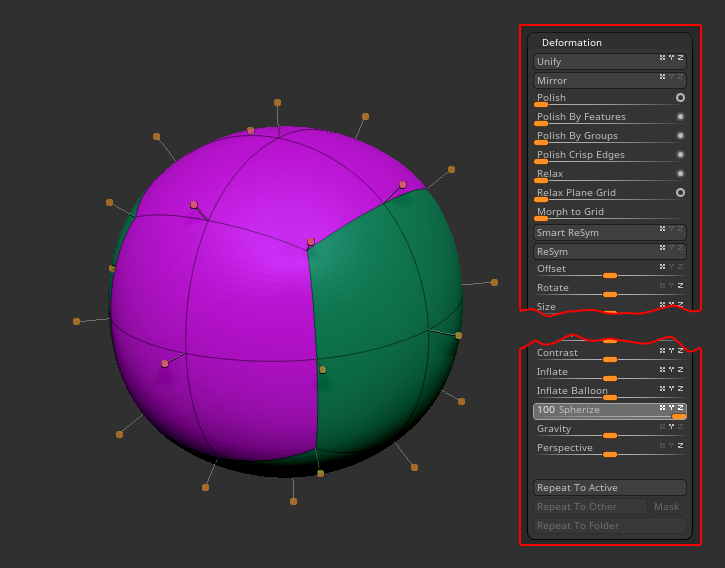Toggle the Y axis on Gravity

672,426
